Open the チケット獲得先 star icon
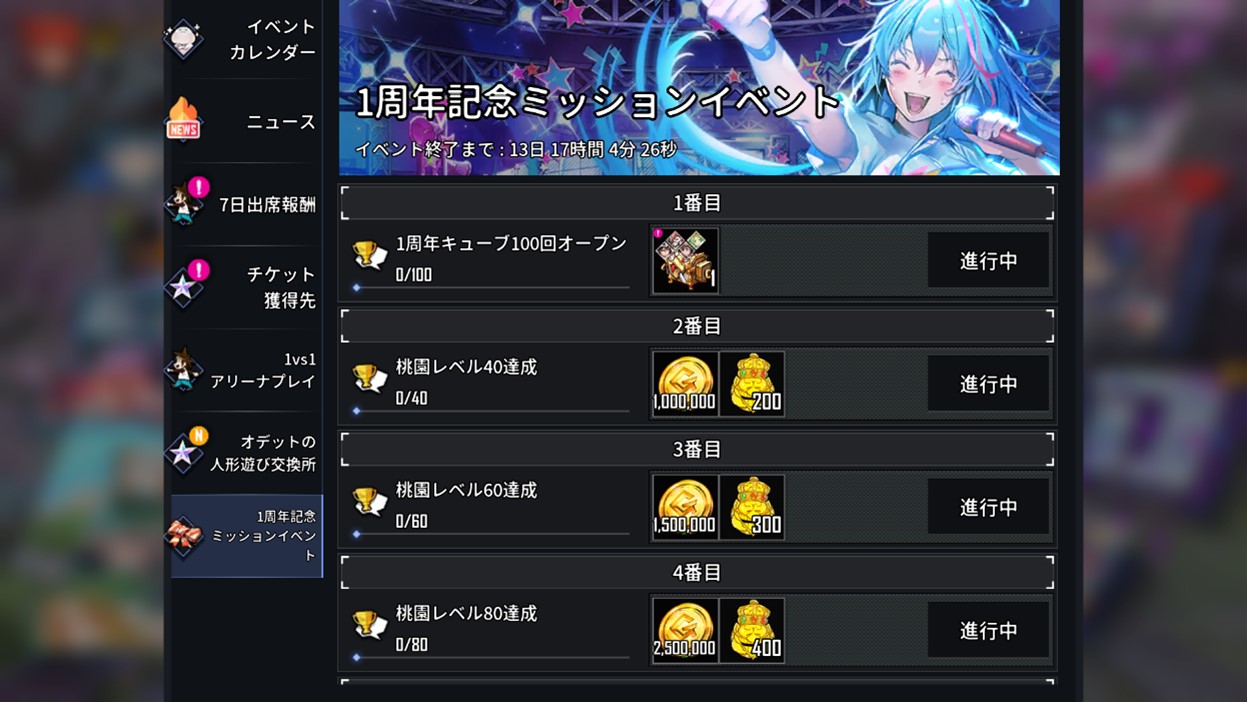The height and width of the screenshot is (702, 1247). click(x=184, y=286)
